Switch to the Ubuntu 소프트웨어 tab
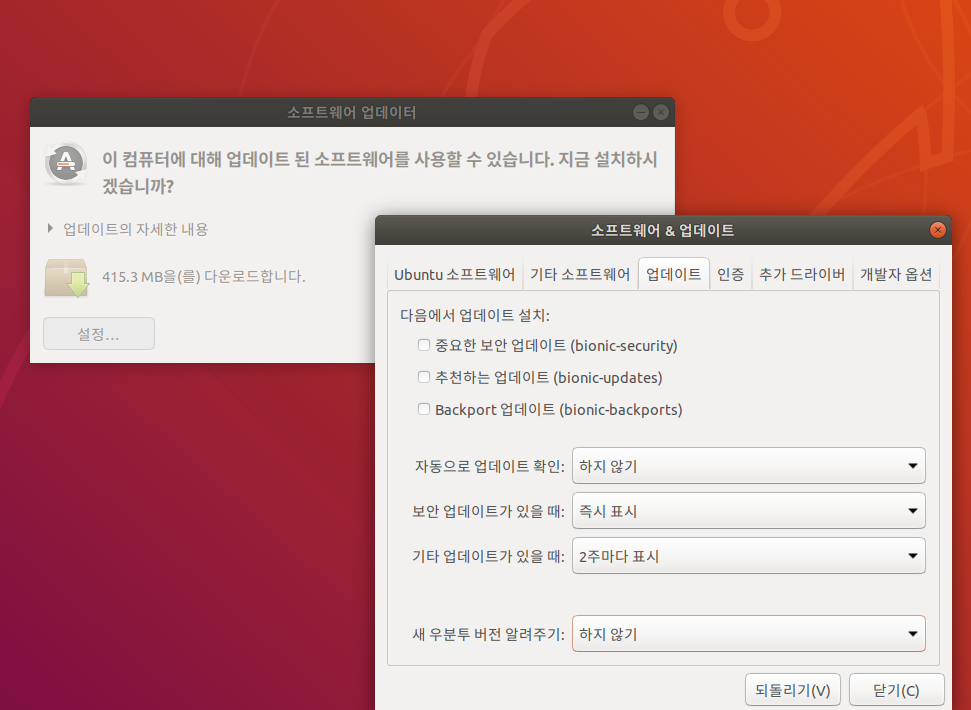The width and height of the screenshot is (971, 710). coord(455,274)
